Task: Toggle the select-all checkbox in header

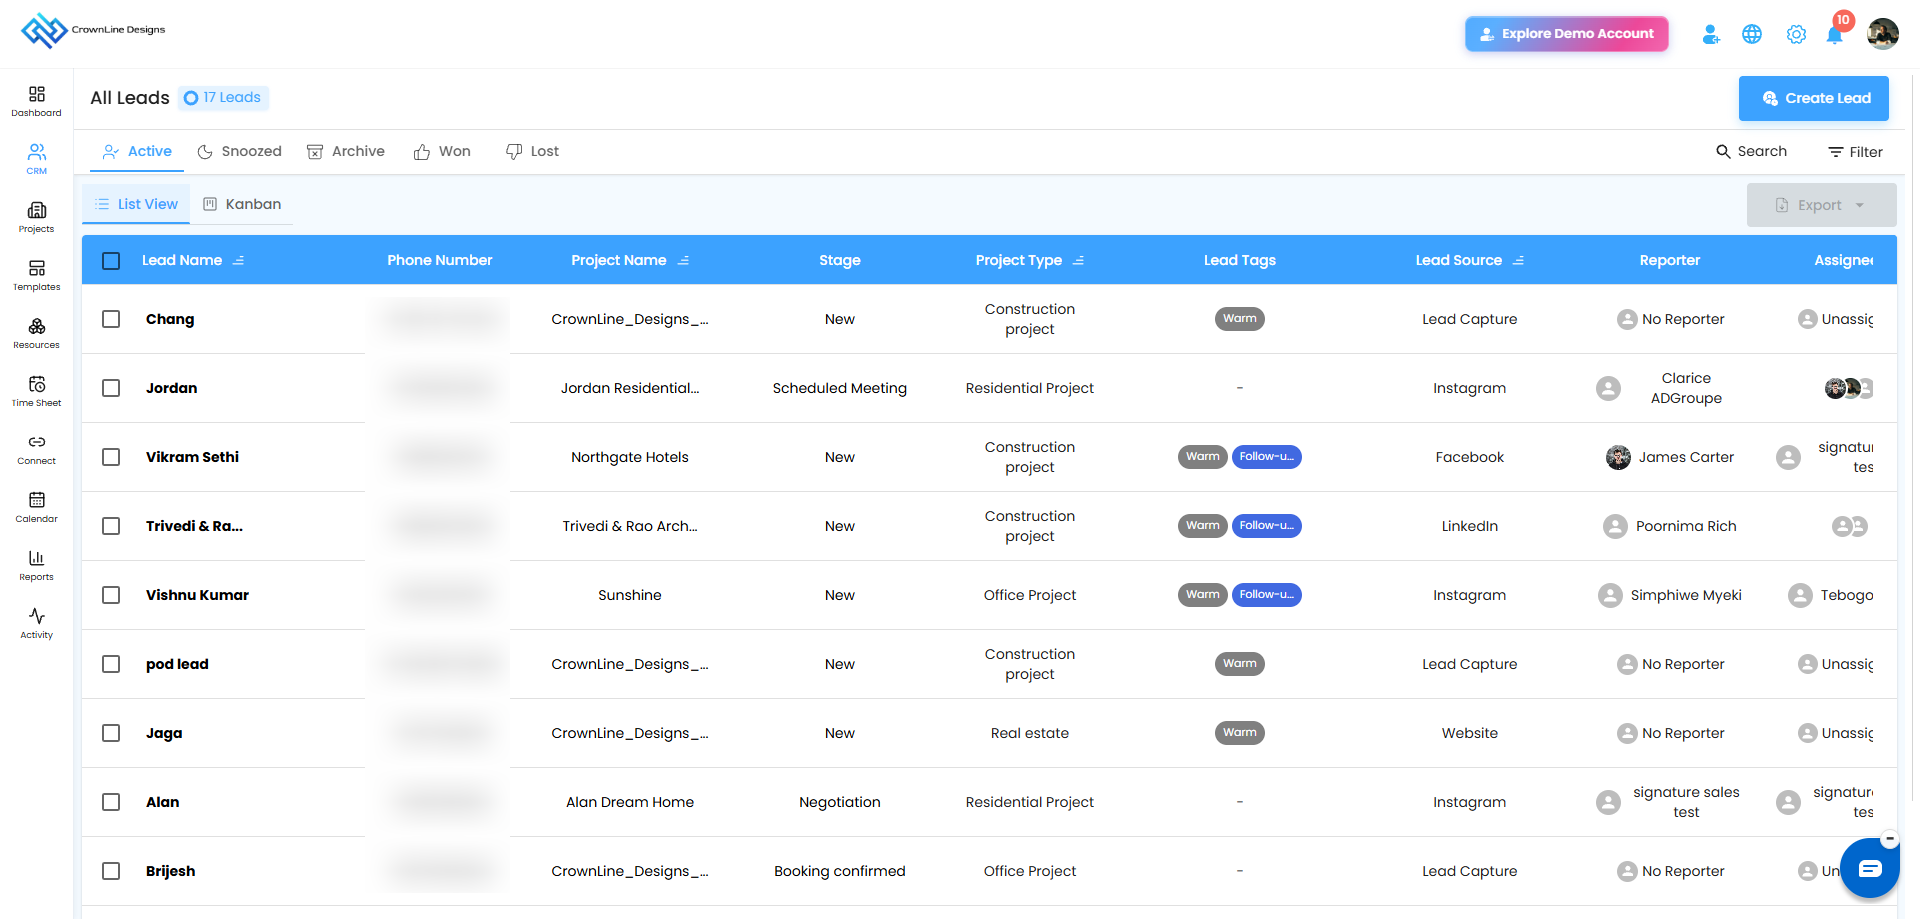Action: [x=111, y=261]
